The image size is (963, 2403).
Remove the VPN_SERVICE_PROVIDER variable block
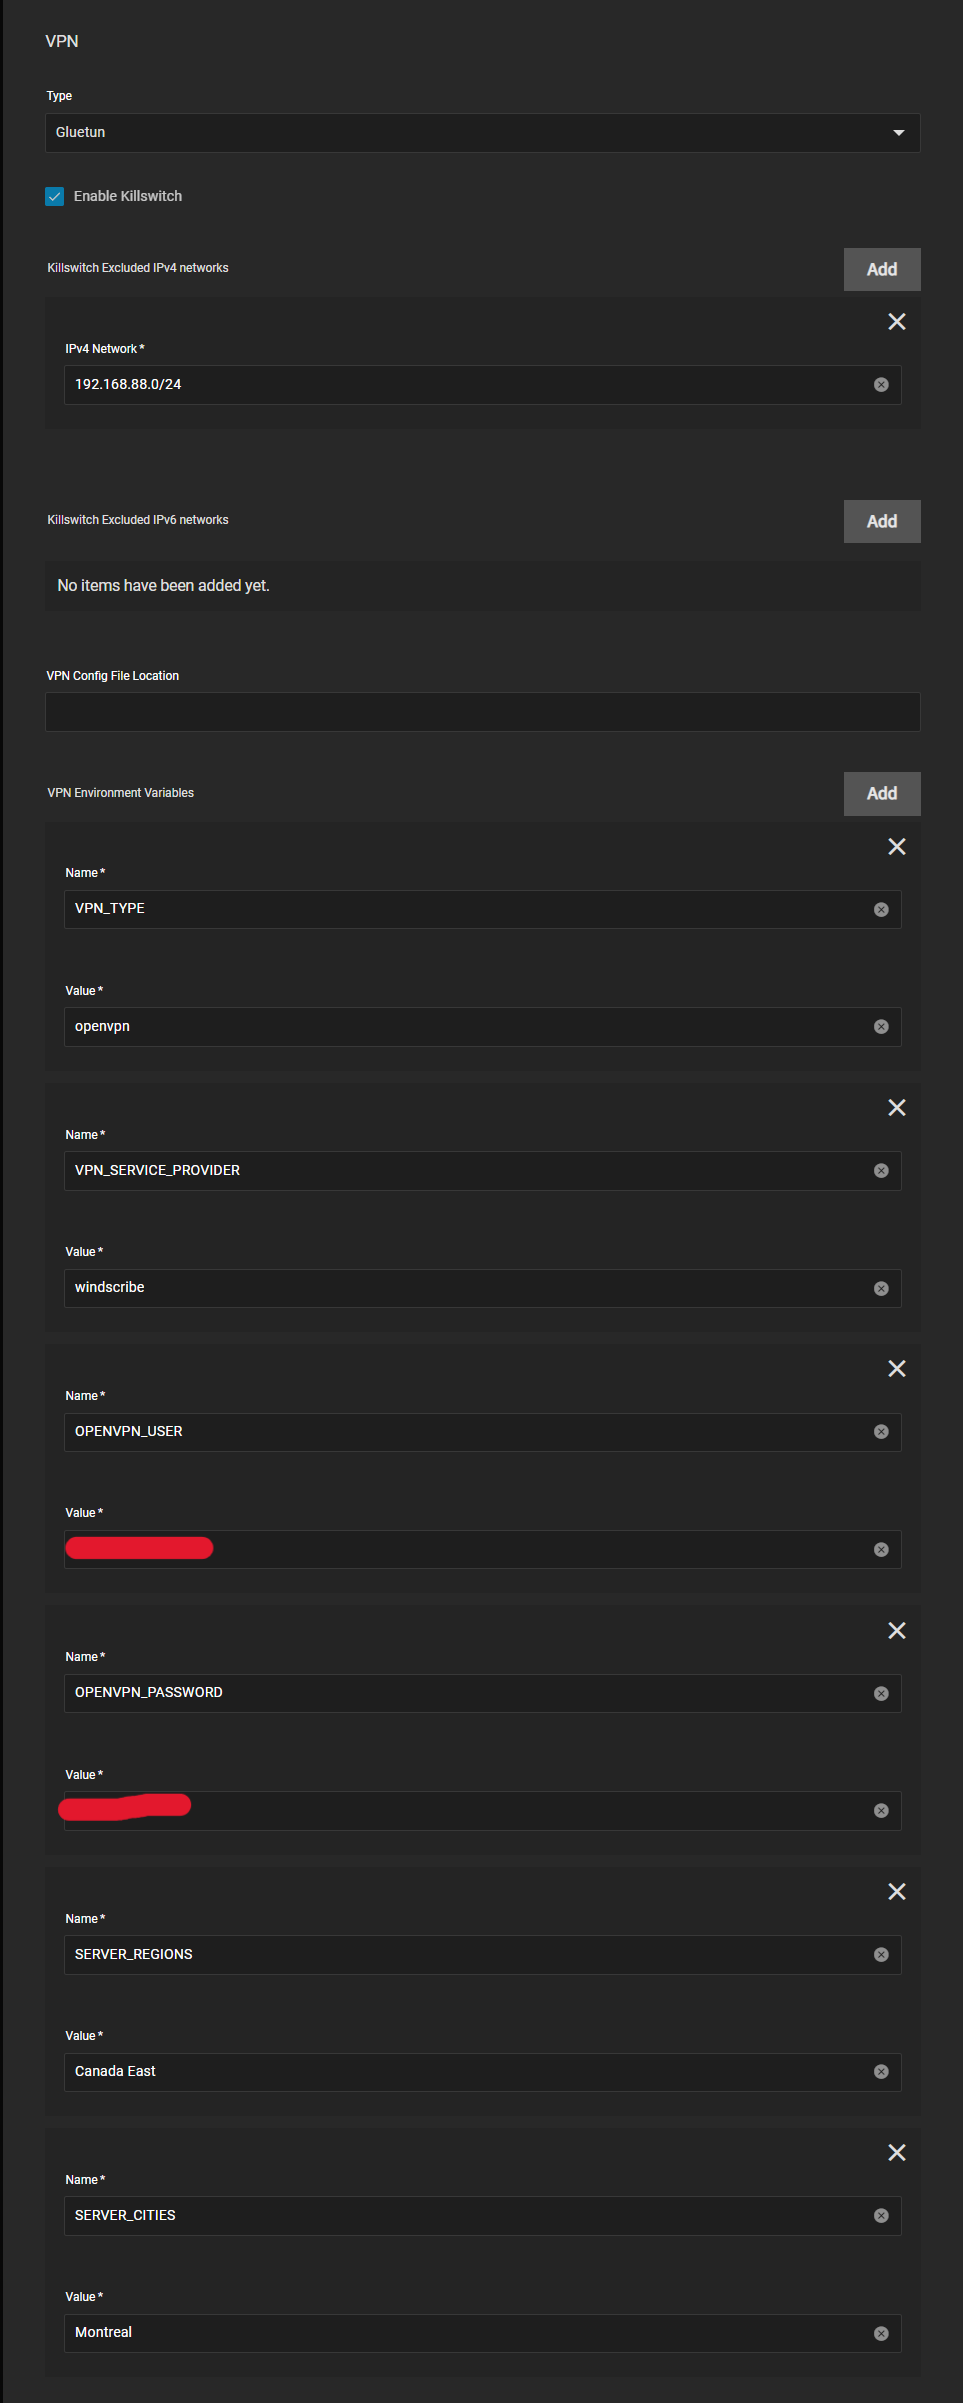897,1107
